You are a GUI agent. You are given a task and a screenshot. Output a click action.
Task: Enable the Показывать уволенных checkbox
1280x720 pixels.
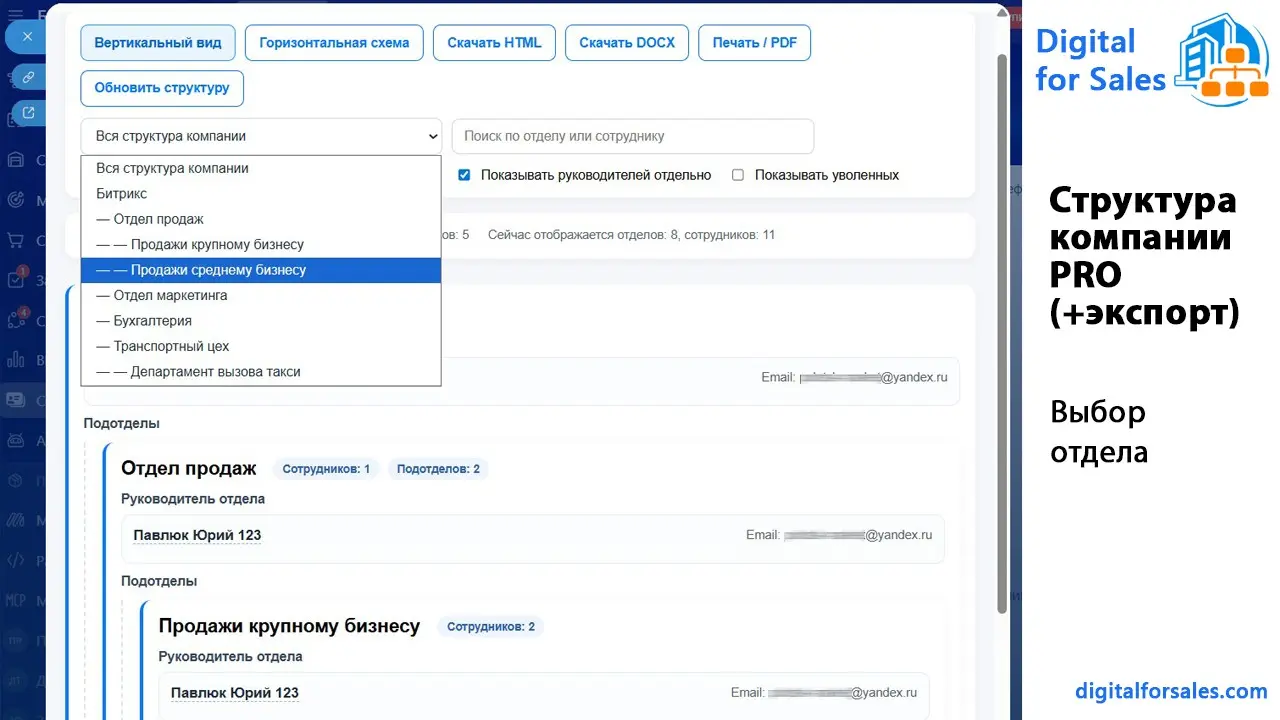(x=737, y=174)
